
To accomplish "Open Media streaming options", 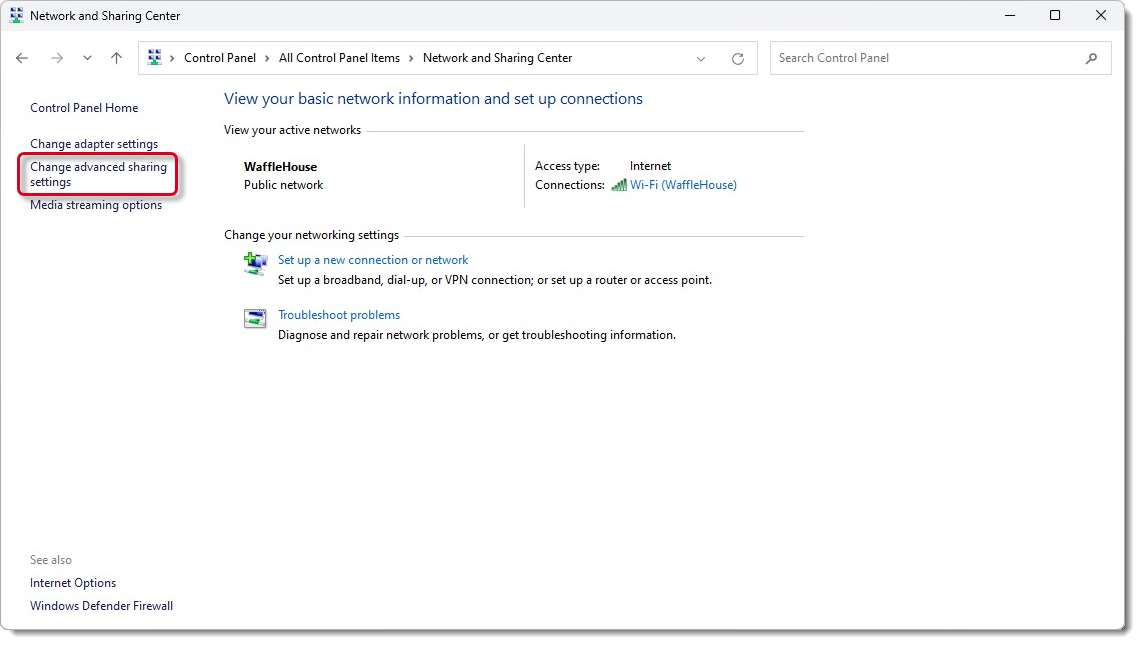I will pos(95,204).
